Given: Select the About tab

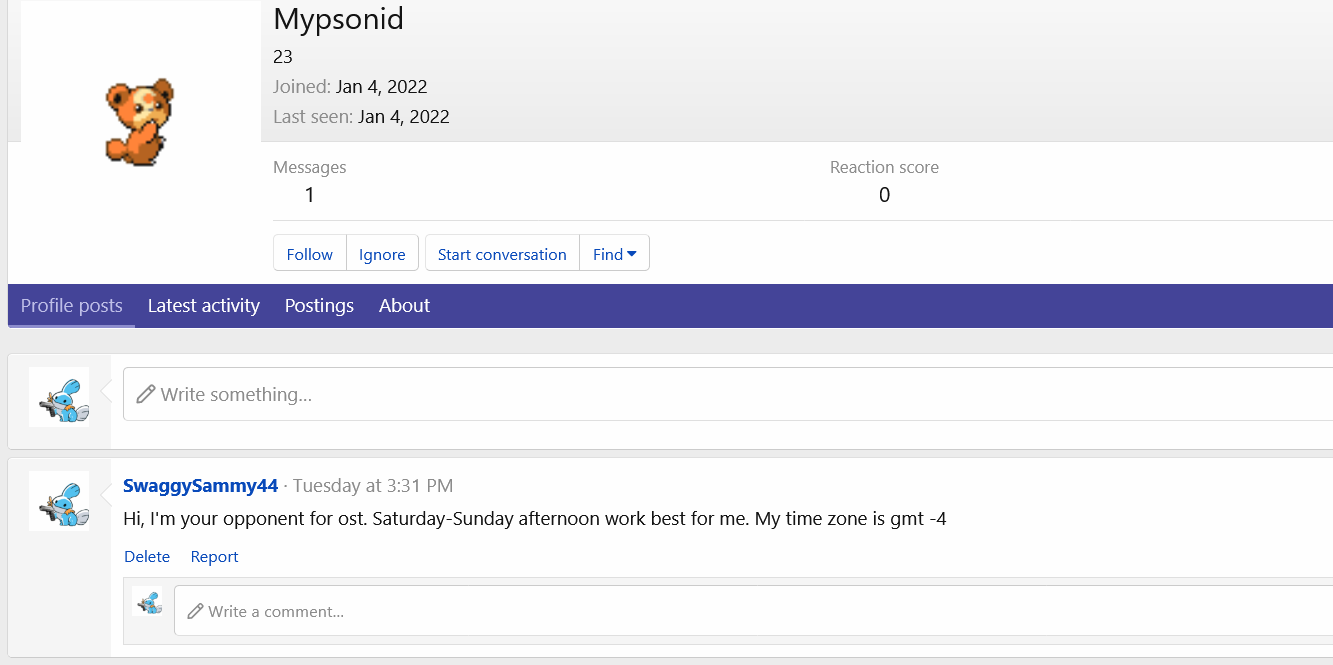Looking at the screenshot, I should [x=404, y=306].
